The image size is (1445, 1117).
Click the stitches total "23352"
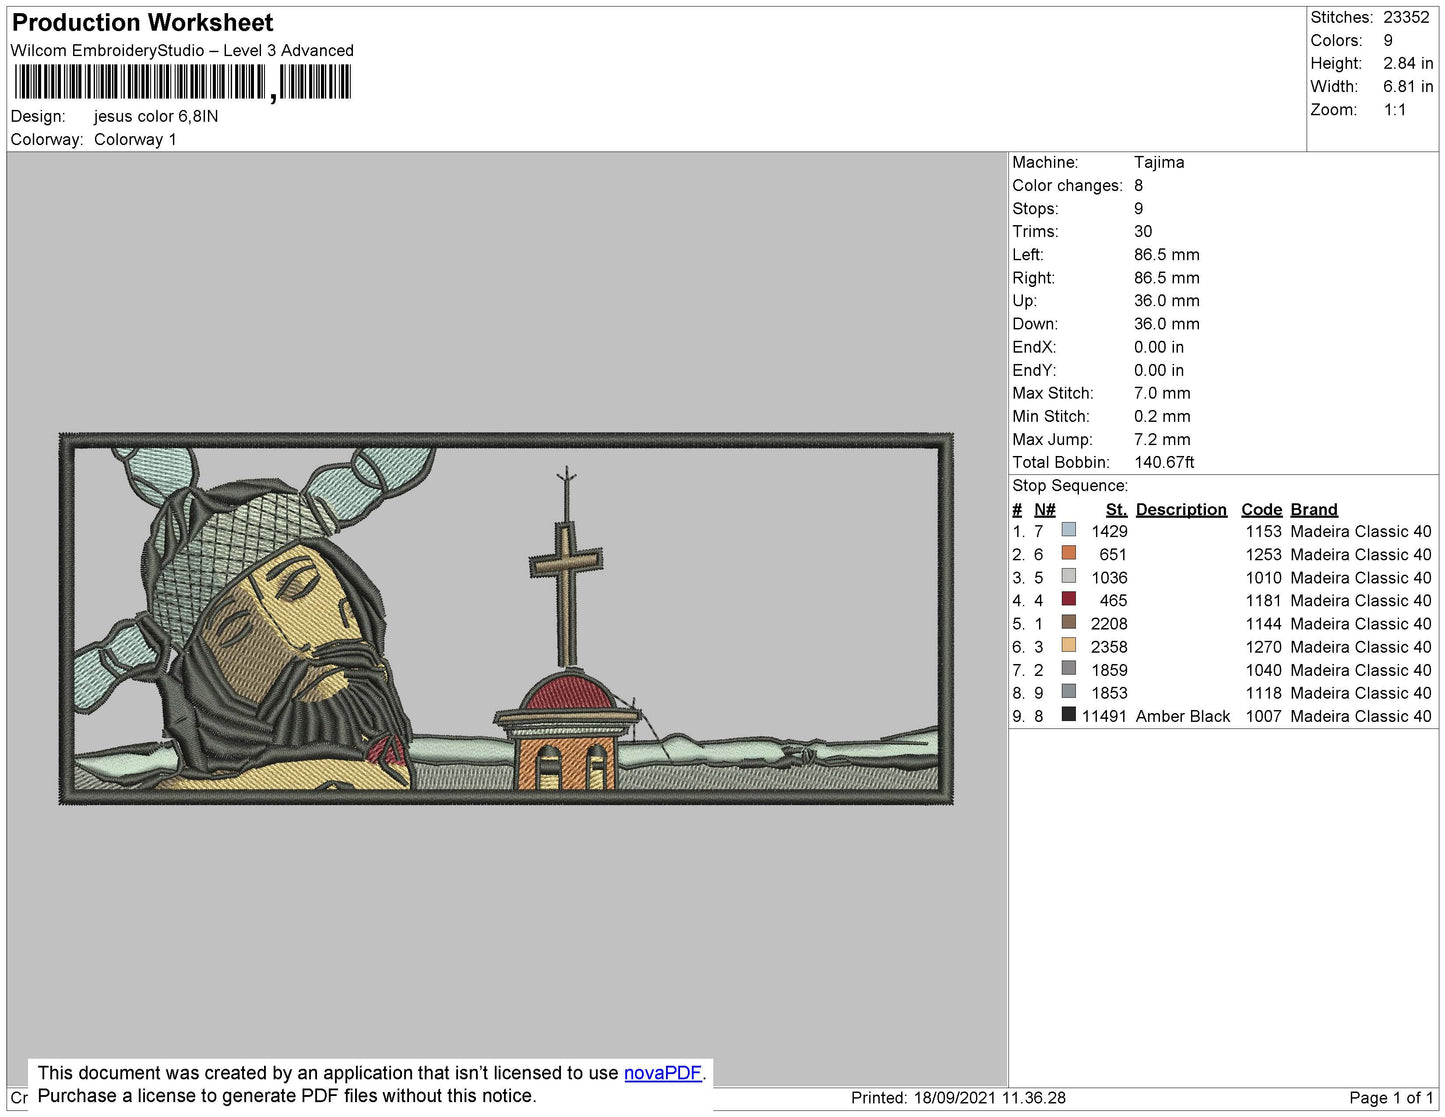(1406, 18)
